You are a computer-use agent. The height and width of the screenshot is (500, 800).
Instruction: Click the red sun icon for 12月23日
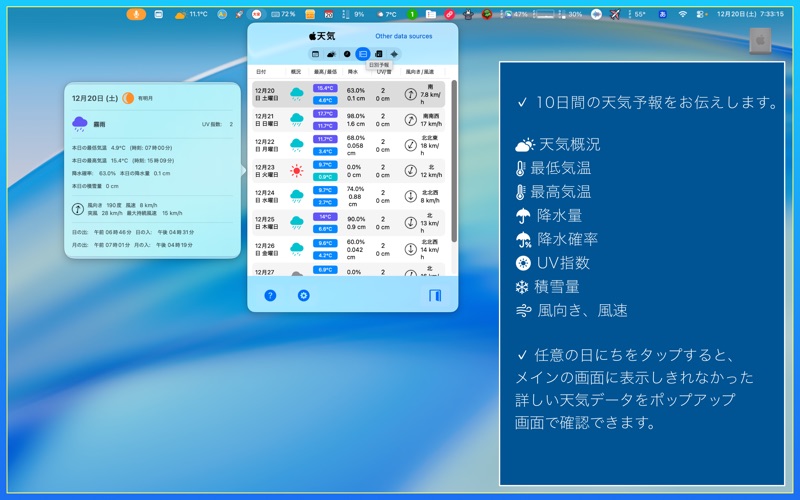(x=296, y=171)
